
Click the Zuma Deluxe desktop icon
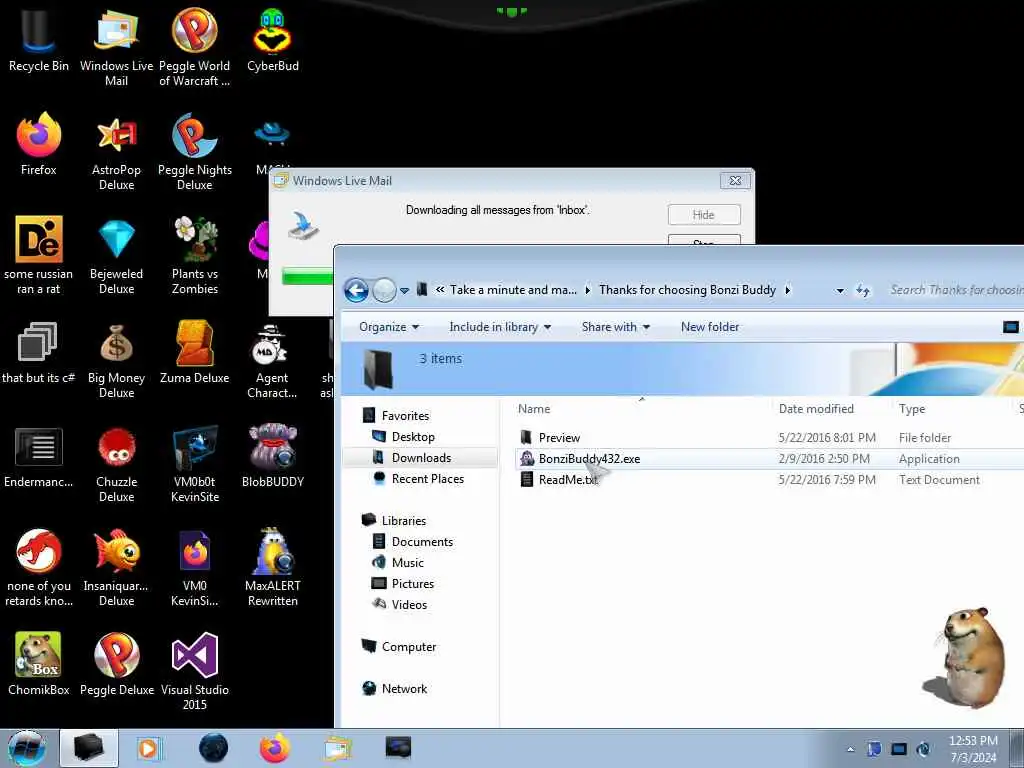195,353
